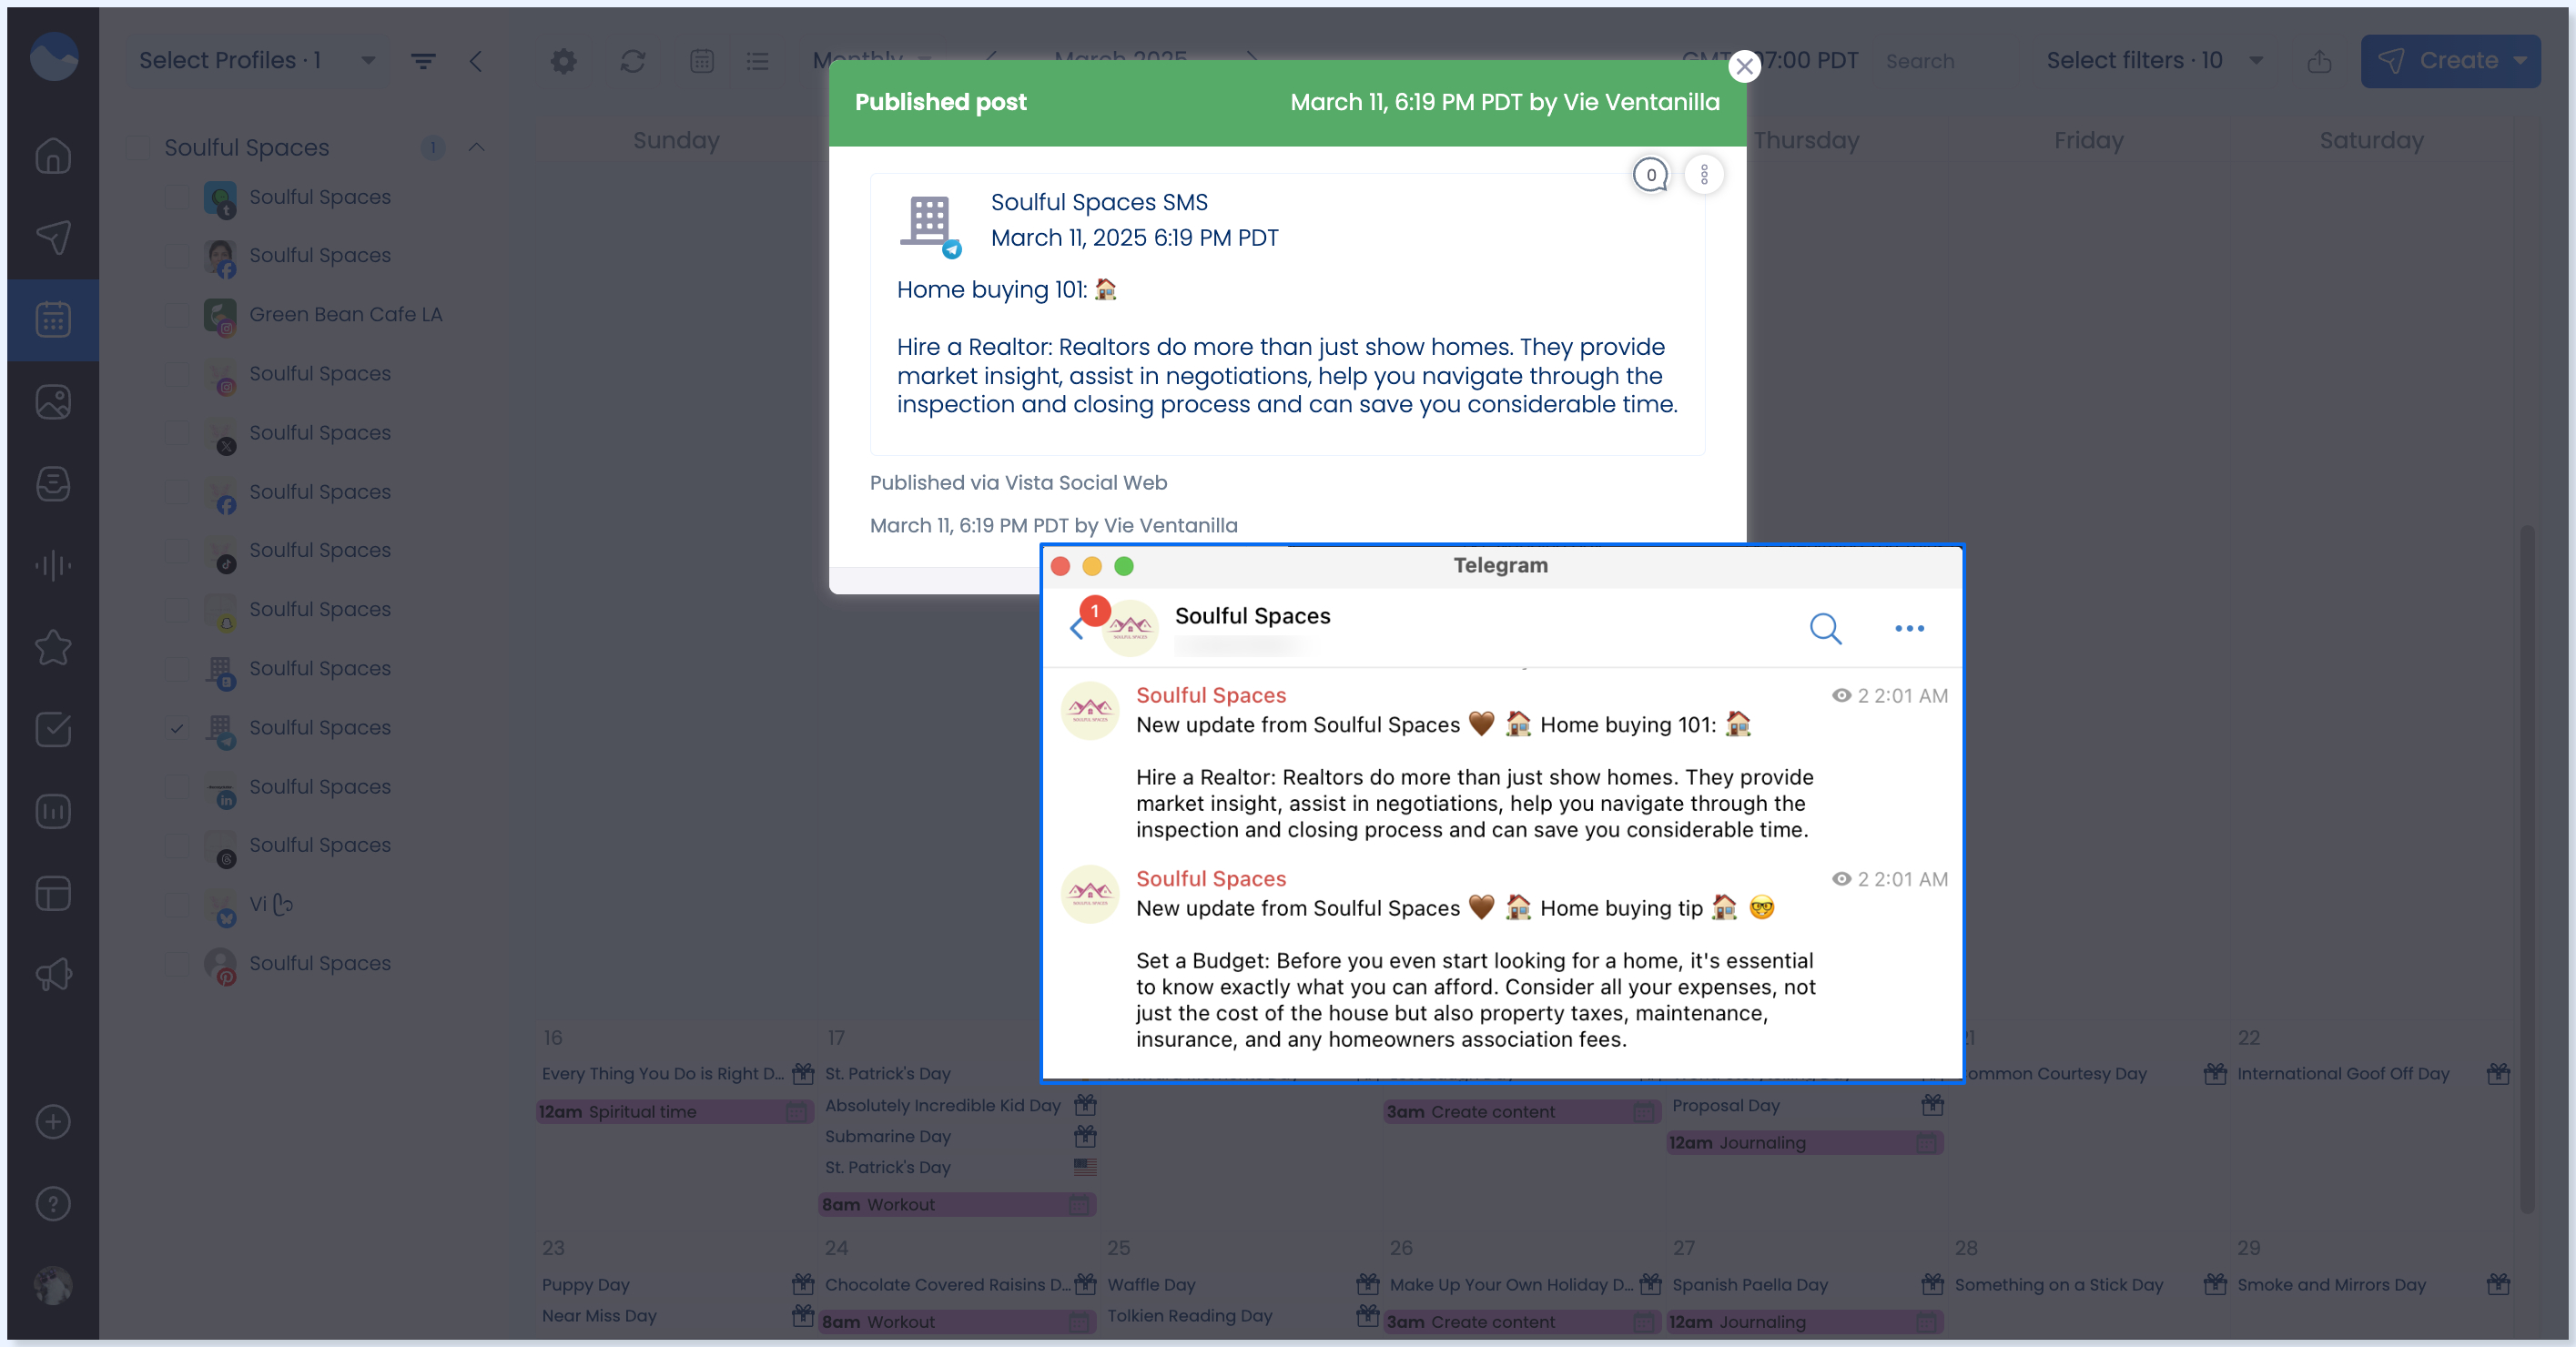Check the Soulful Spaces Pinterest profile checkbox
Screen dimensions: 2576x1347
(176, 963)
